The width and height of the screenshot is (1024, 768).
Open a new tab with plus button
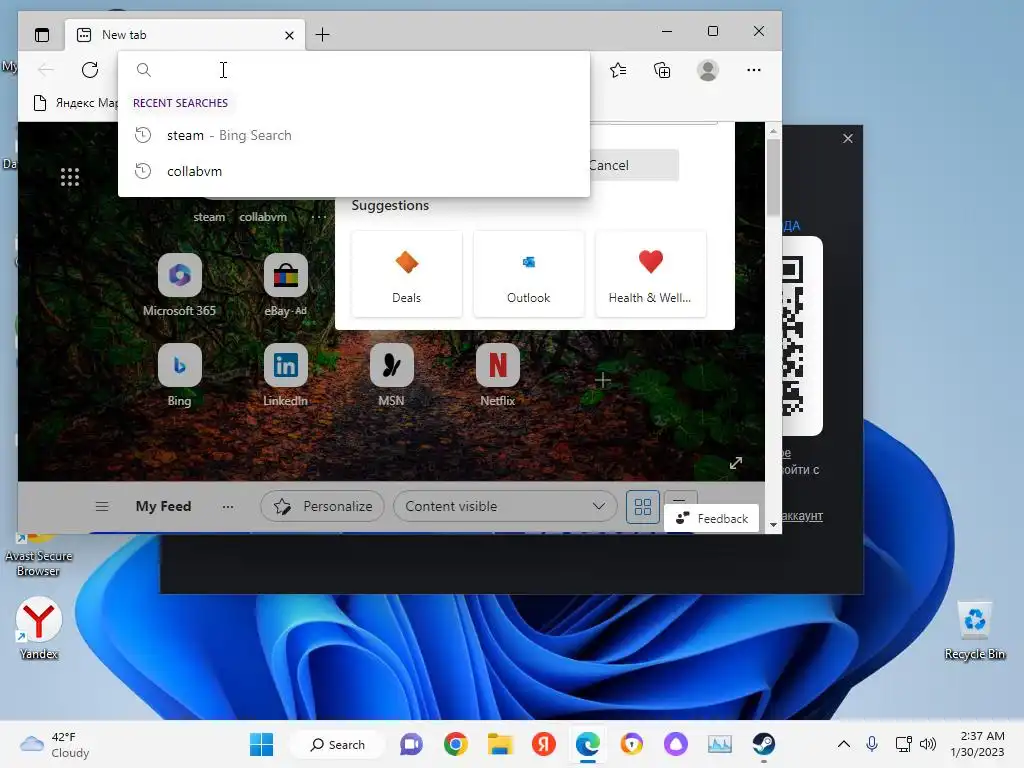pyautogui.click(x=323, y=35)
